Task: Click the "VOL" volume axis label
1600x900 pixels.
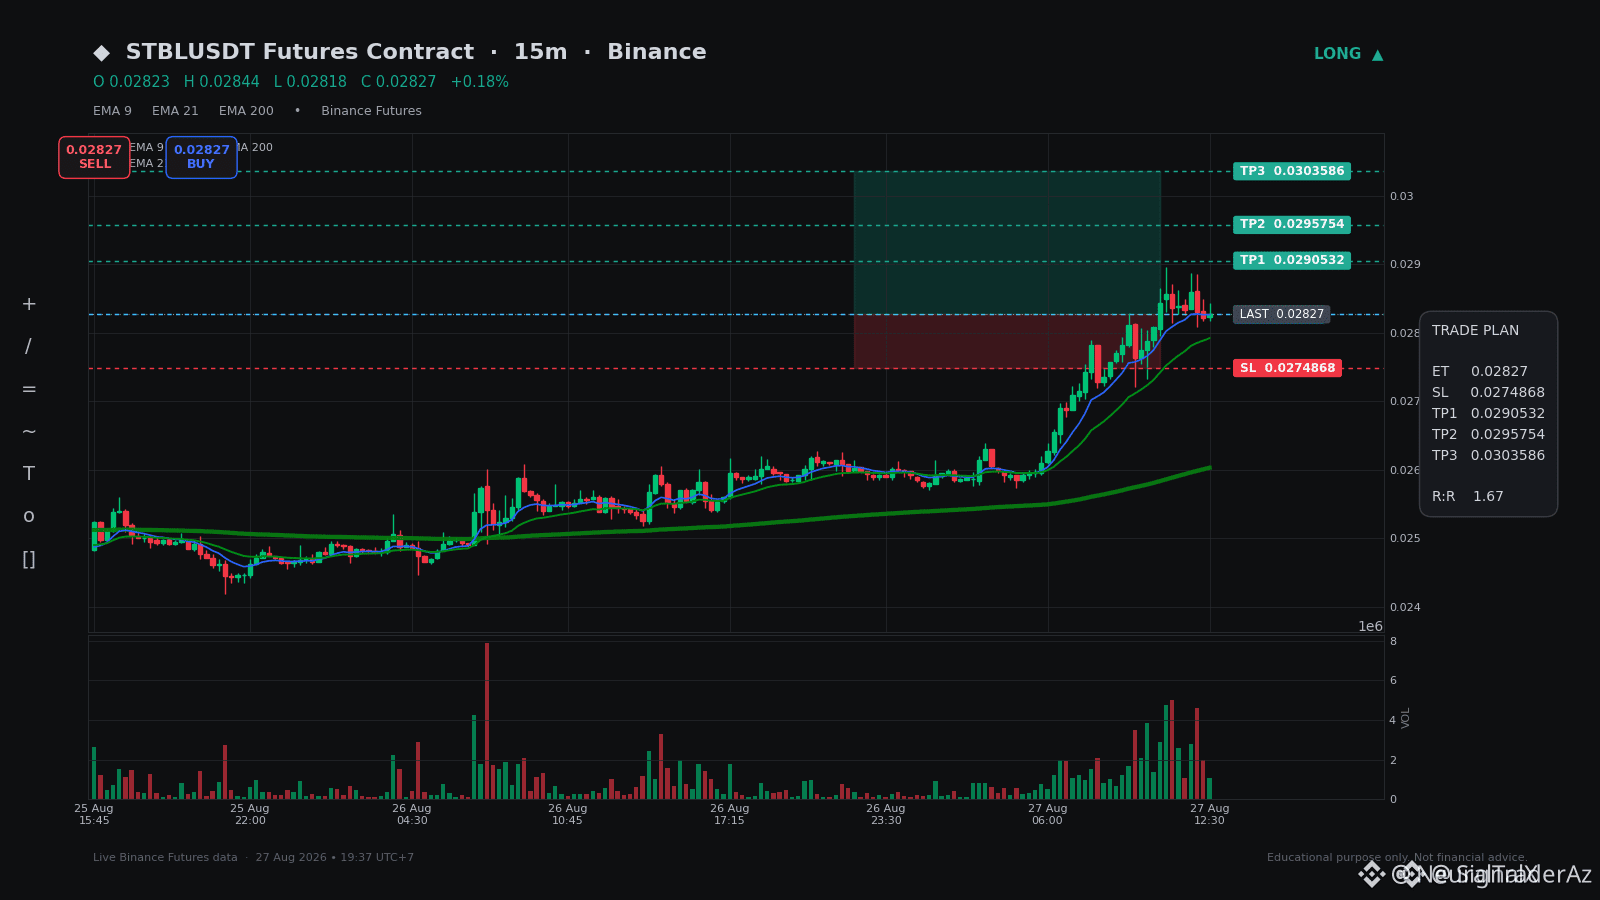Action: pyautogui.click(x=1406, y=718)
